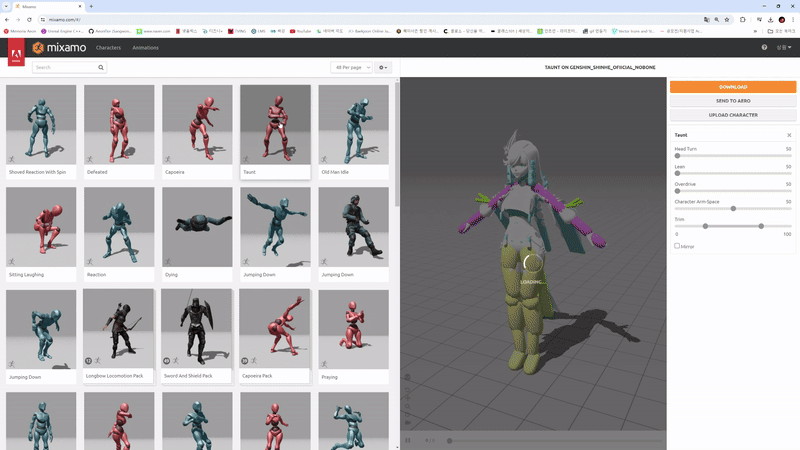Screen dimensions: 800x450
Task: Click the skeleton view icon in viewport
Action: coord(408,378)
